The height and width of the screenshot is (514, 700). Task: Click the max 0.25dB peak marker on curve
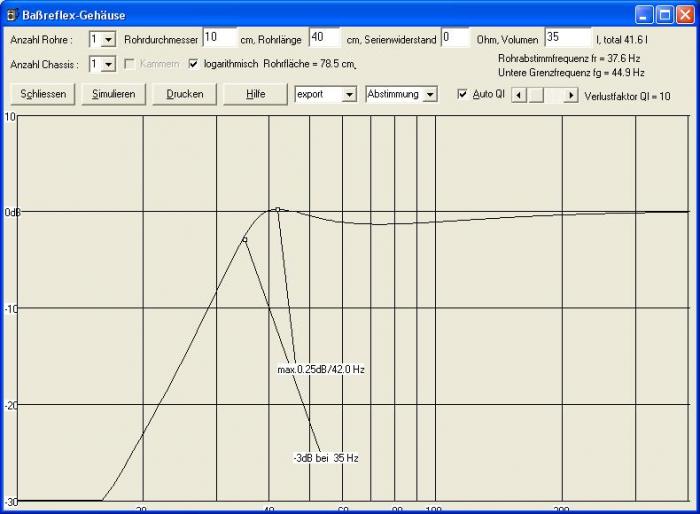click(x=277, y=209)
